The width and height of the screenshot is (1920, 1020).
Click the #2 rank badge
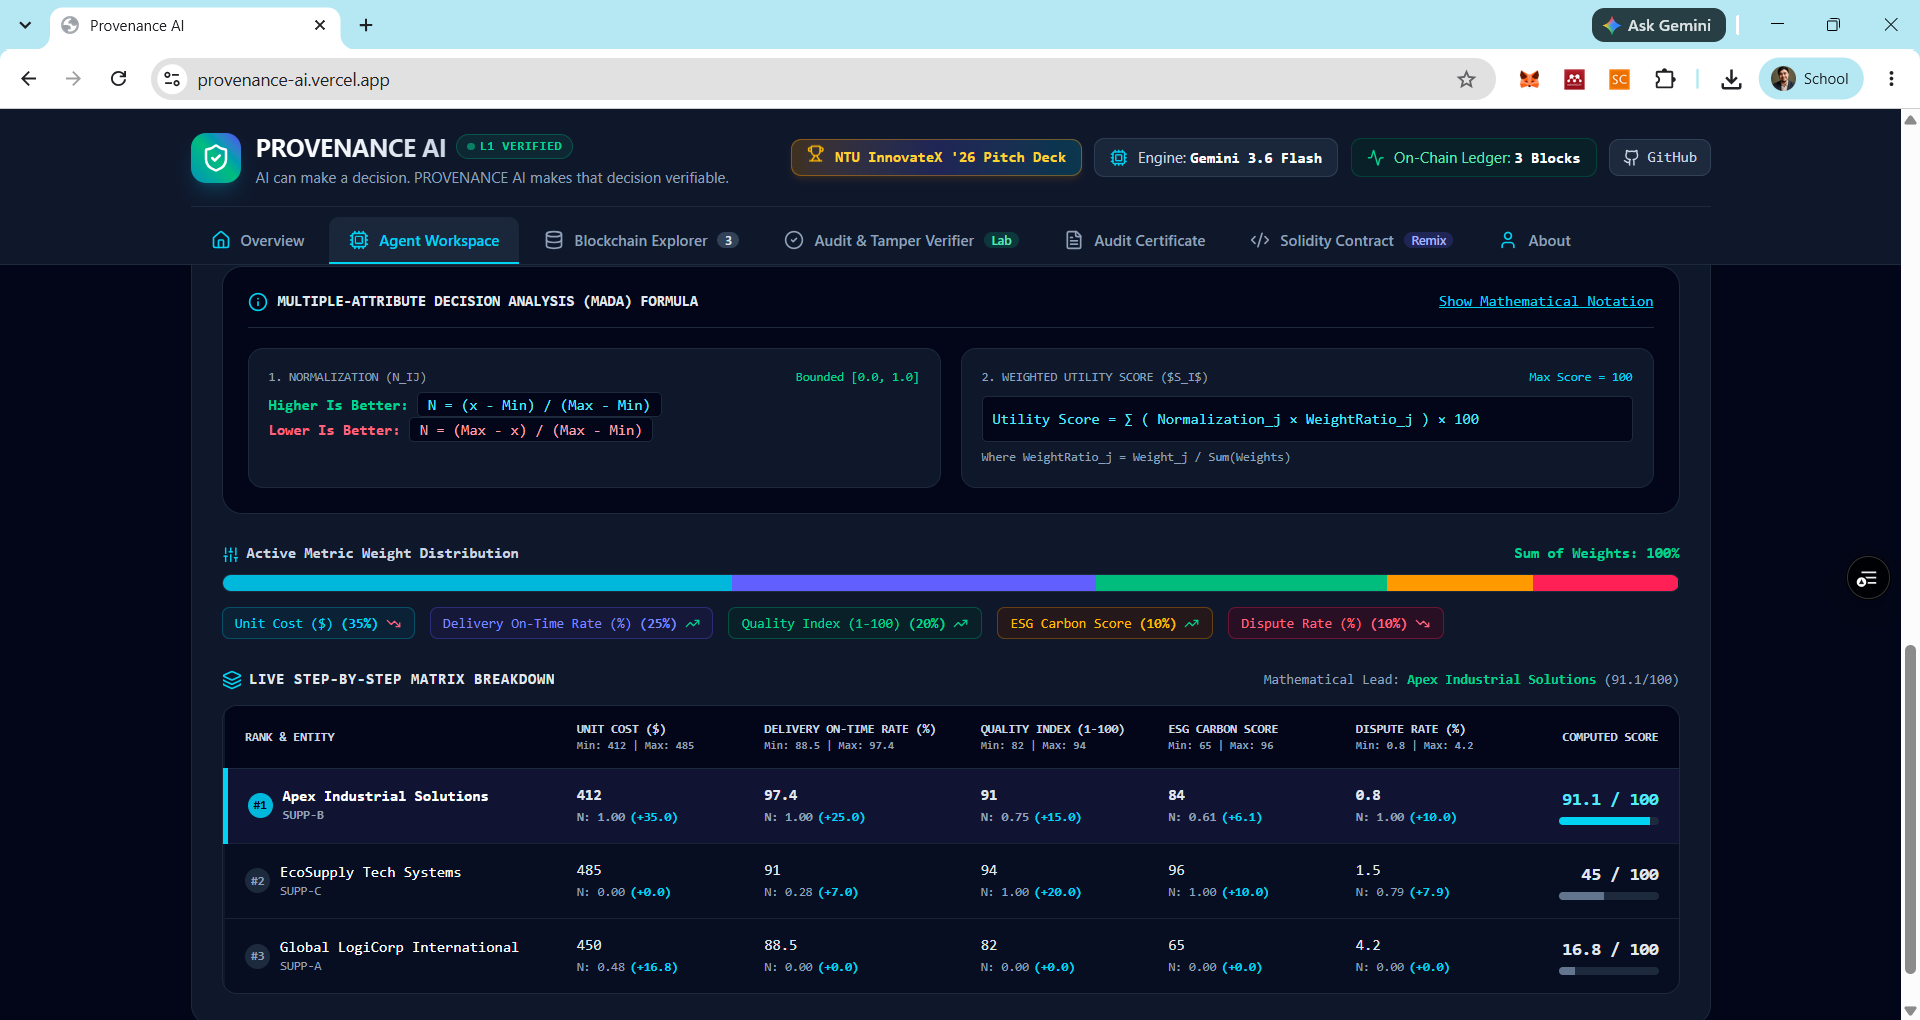click(258, 881)
